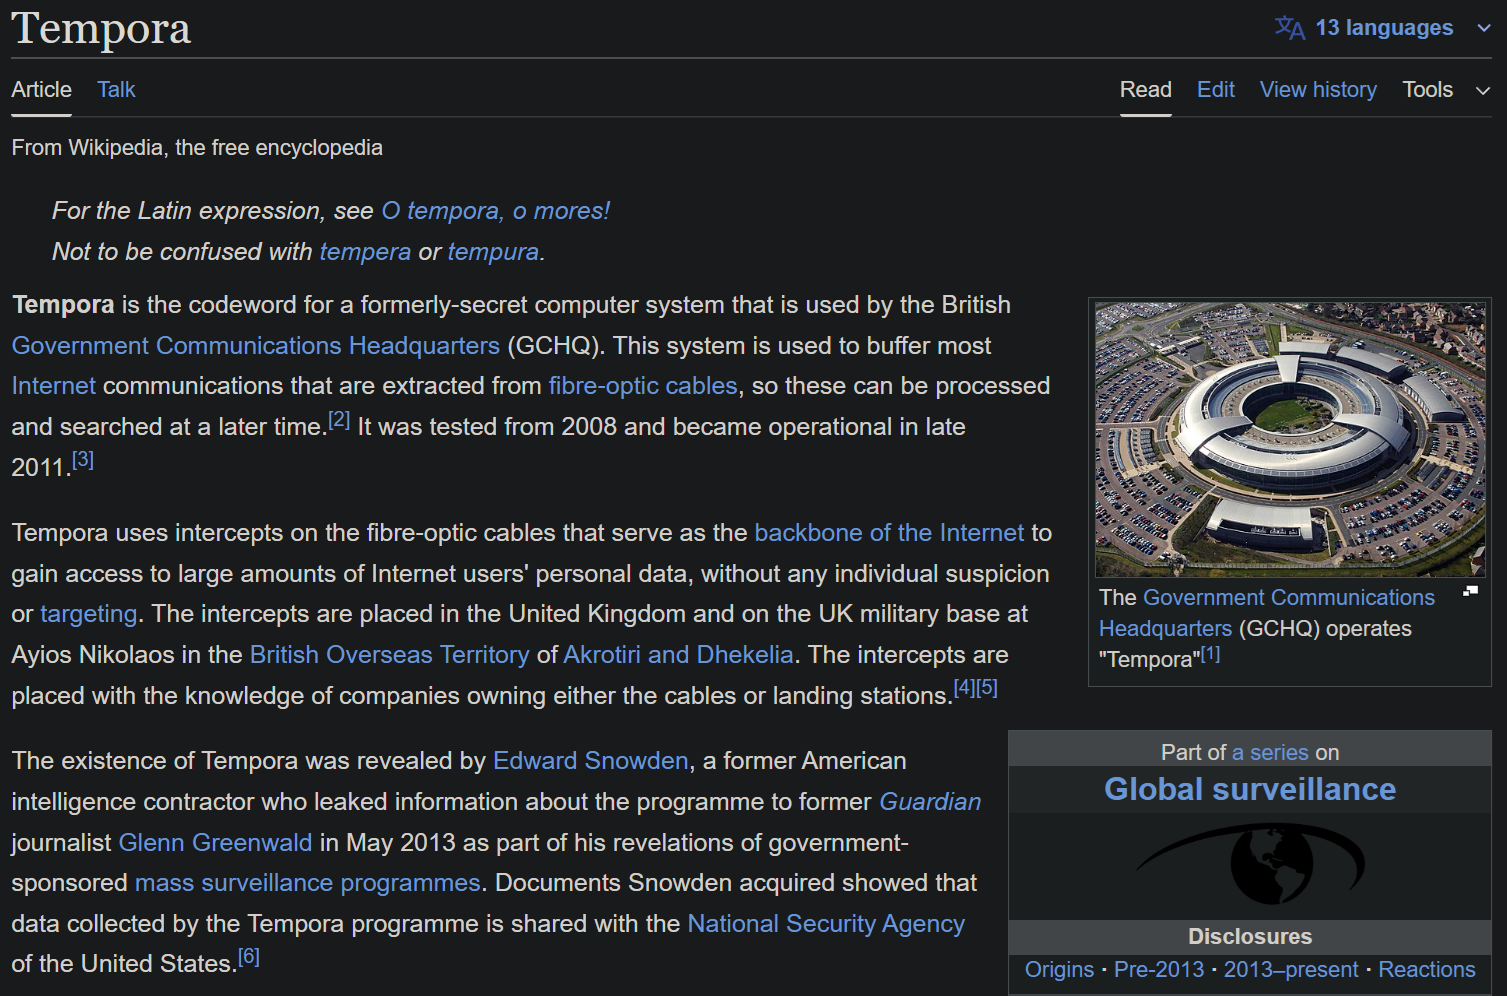Open the GCHQ building aerial photo
The image size is (1507, 996).
(1290, 440)
